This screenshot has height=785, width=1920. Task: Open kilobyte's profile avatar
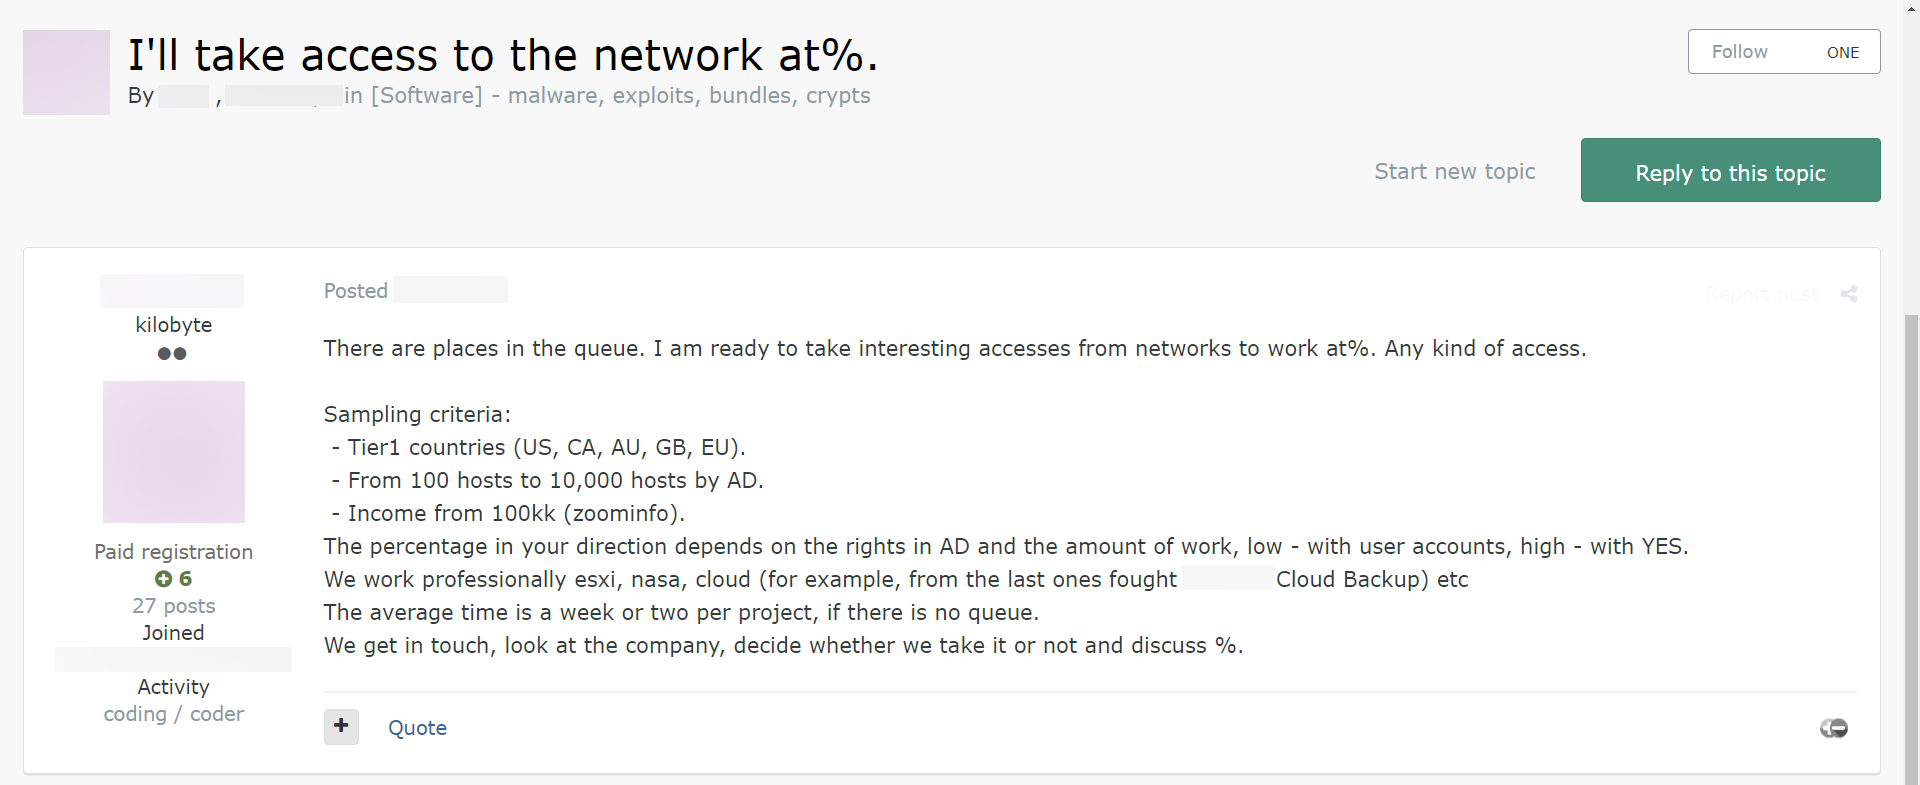(x=174, y=452)
